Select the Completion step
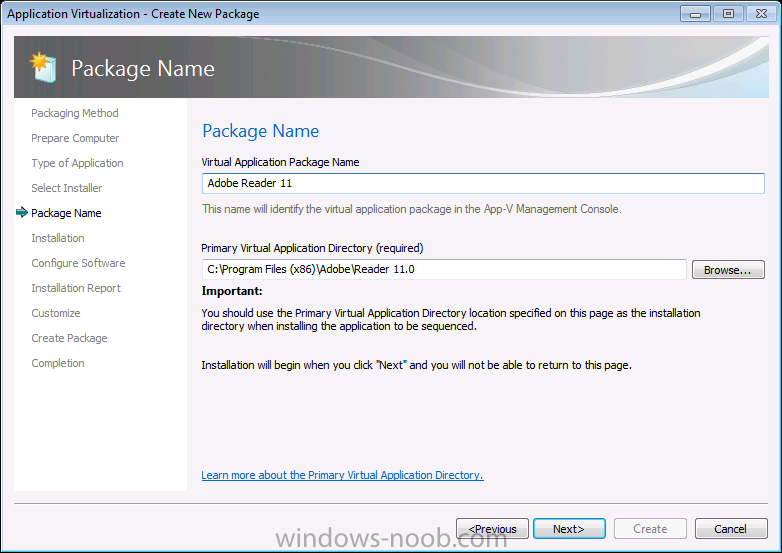The image size is (782, 553). click(58, 363)
